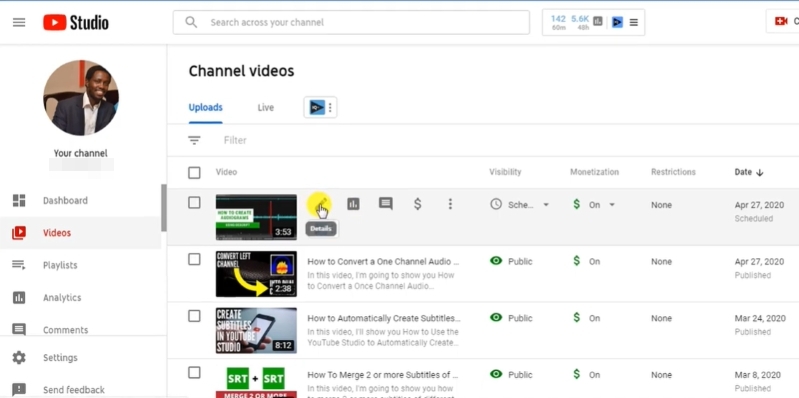Open the extension bar chart icon in header
799x398 pixels.
pyautogui.click(x=598, y=21)
